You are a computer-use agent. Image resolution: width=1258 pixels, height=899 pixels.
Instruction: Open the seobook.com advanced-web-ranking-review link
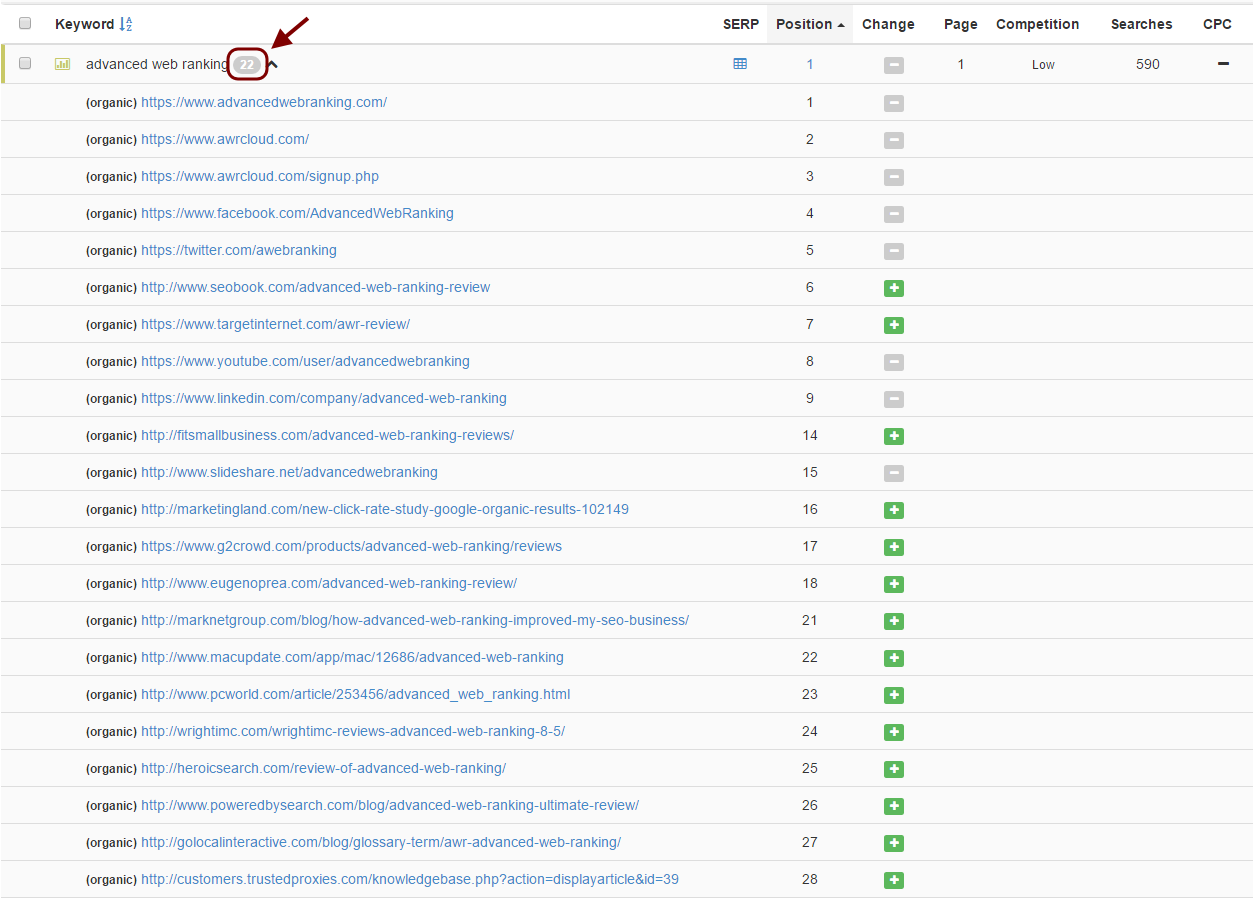[x=316, y=287]
